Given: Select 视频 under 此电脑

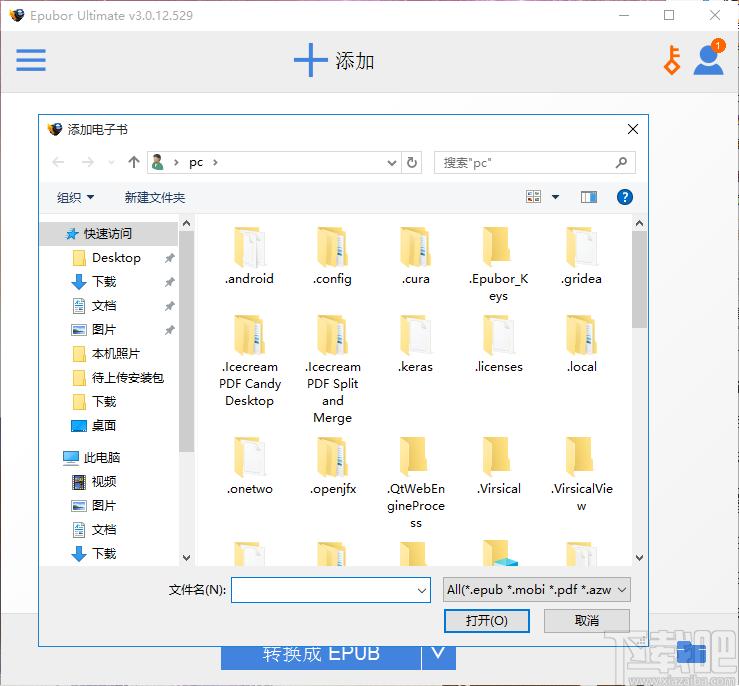Looking at the screenshot, I should (104, 482).
